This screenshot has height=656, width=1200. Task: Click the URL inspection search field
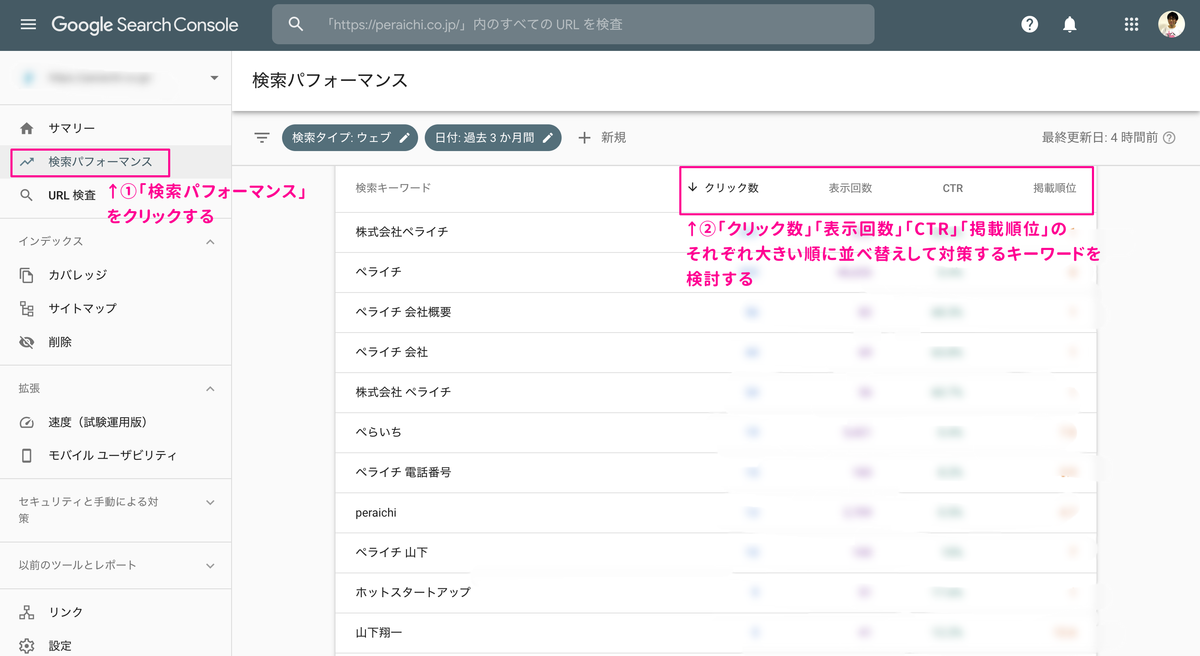point(573,24)
